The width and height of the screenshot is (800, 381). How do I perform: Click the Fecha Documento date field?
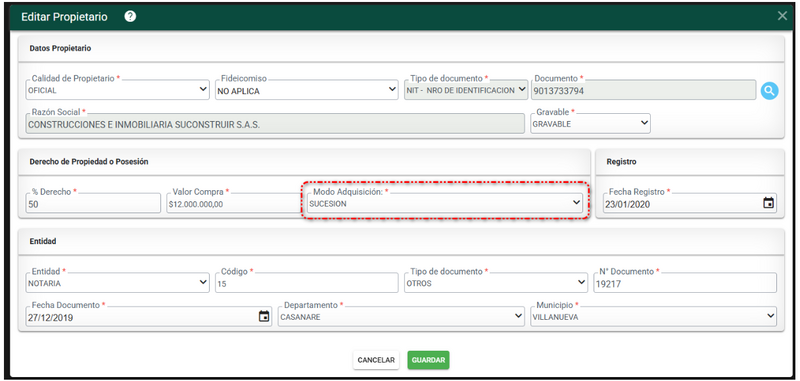[x=149, y=316]
